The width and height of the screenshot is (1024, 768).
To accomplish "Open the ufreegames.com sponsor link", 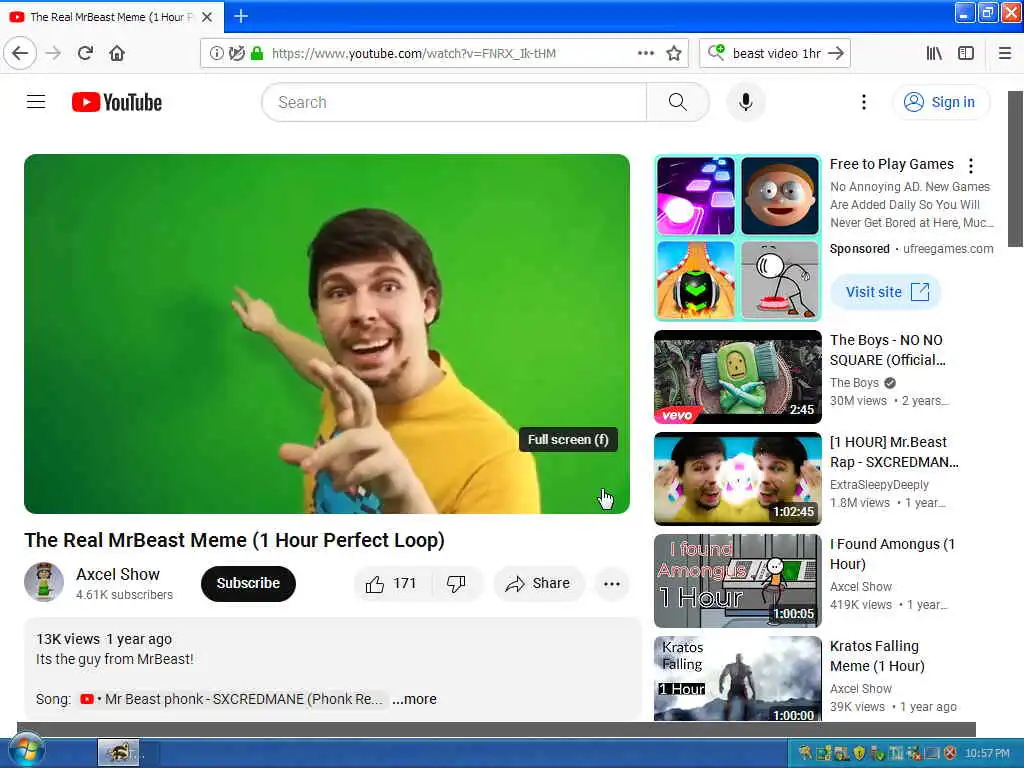I will click(948, 249).
